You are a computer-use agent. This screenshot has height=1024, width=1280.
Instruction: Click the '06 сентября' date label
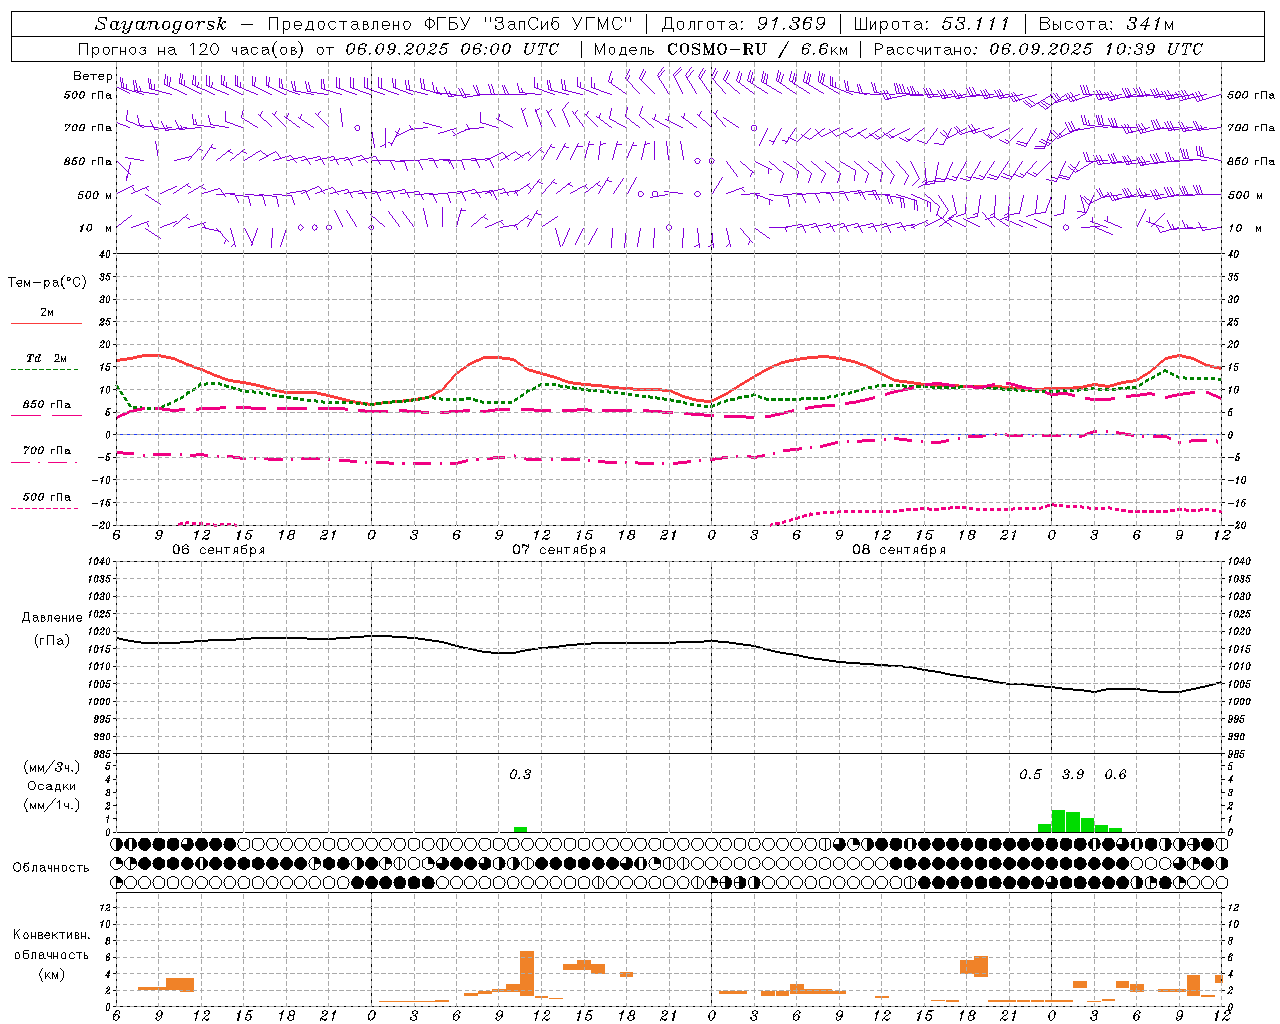(218, 550)
